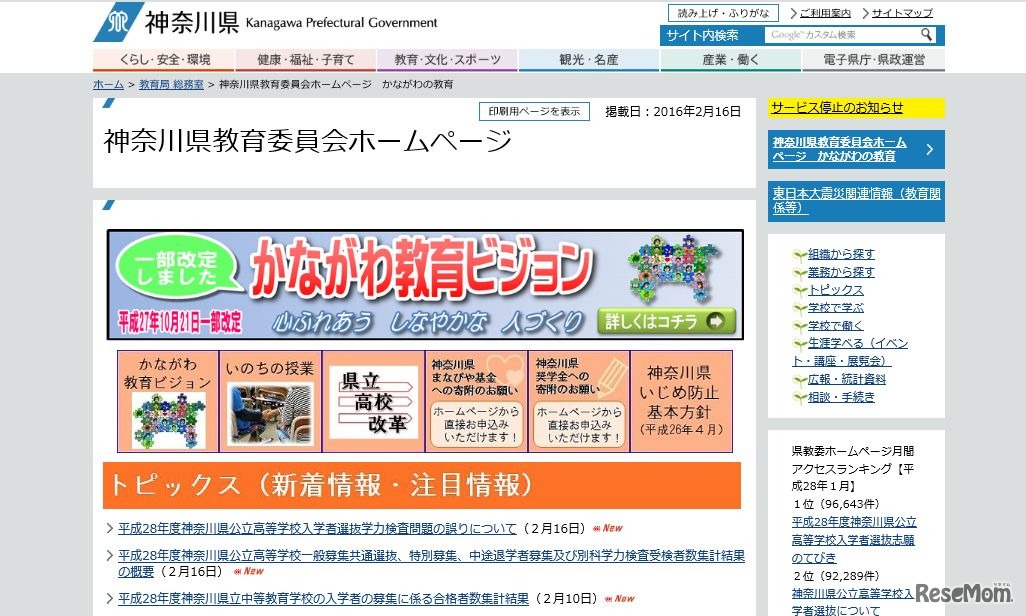Open 東日本大震災関連情報 sidebar link

[x=856, y=201]
